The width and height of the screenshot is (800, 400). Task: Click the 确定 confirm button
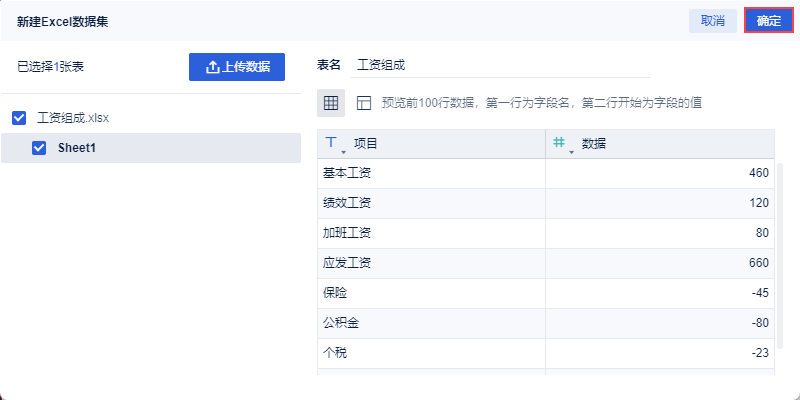(769, 21)
